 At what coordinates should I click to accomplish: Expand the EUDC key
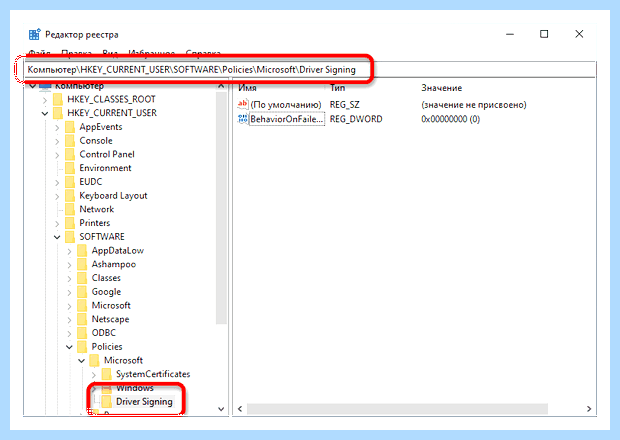point(57,182)
